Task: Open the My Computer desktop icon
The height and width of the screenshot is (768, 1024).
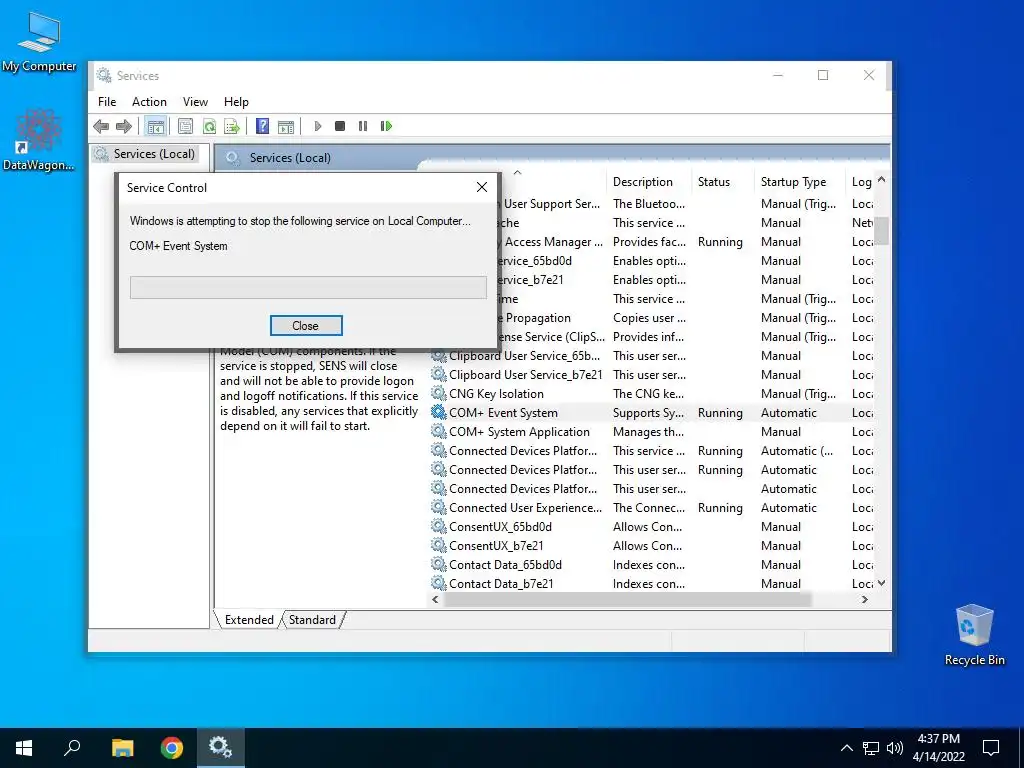Action: (39, 41)
